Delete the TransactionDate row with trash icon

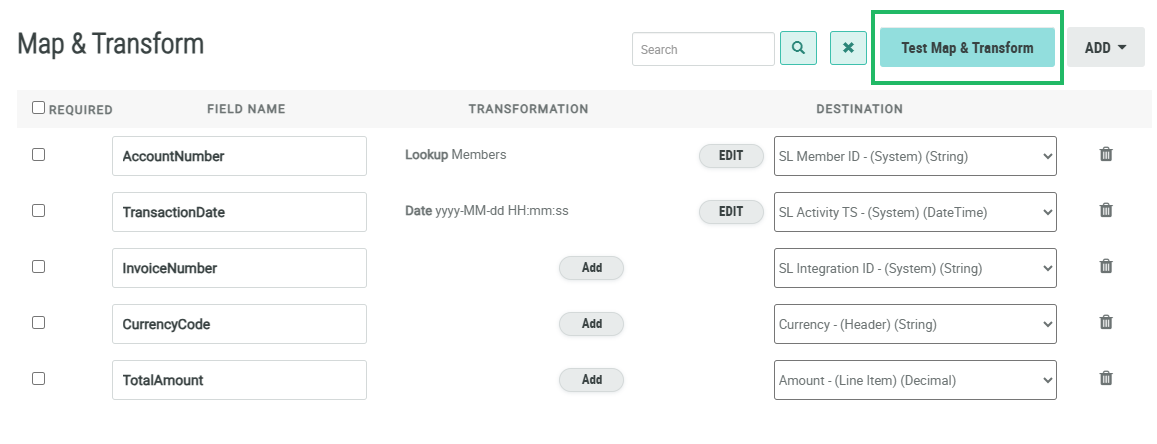pyautogui.click(x=1106, y=211)
